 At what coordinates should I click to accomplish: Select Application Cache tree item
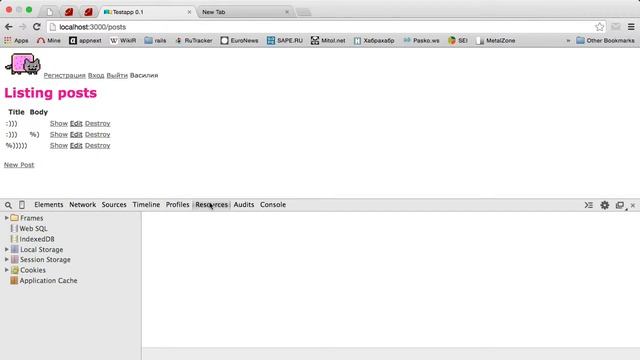coord(44,280)
